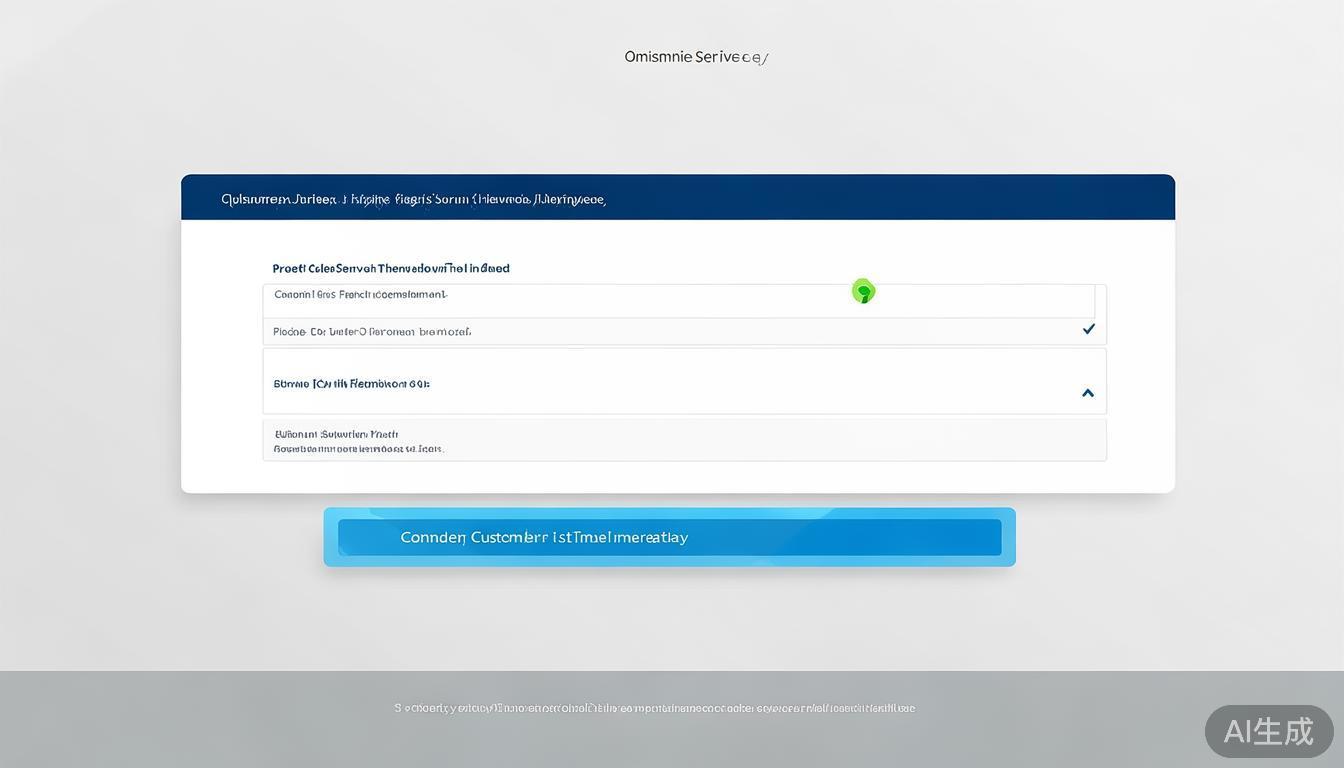This screenshot has width=1344, height=768.
Task: Click the empty right side of the navy header bar
Action: 900,198
